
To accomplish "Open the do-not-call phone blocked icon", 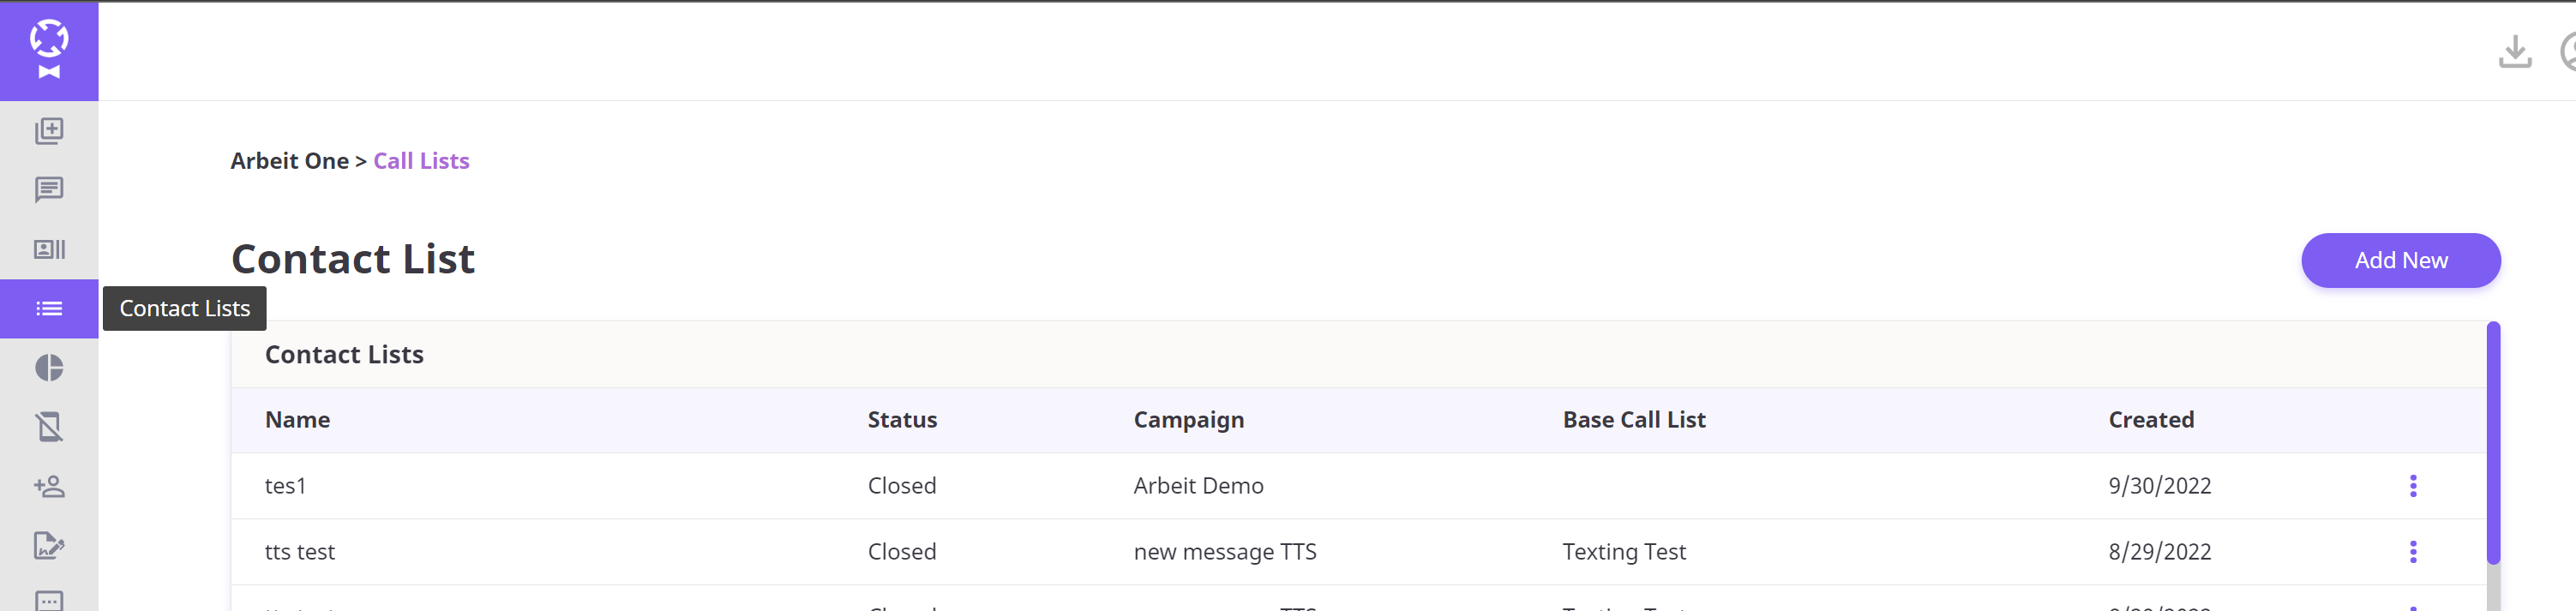I will point(49,427).
